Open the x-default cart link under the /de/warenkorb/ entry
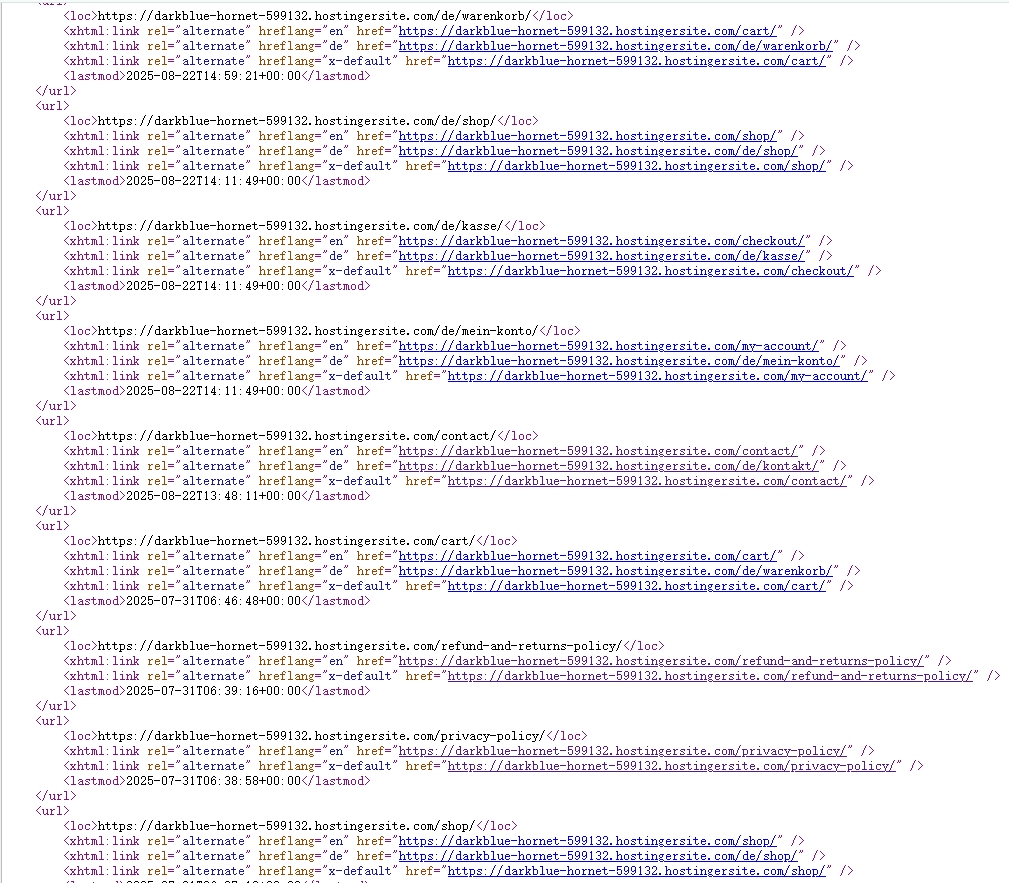Screen dimensions: 1009x883 click(x=636, y=61)
